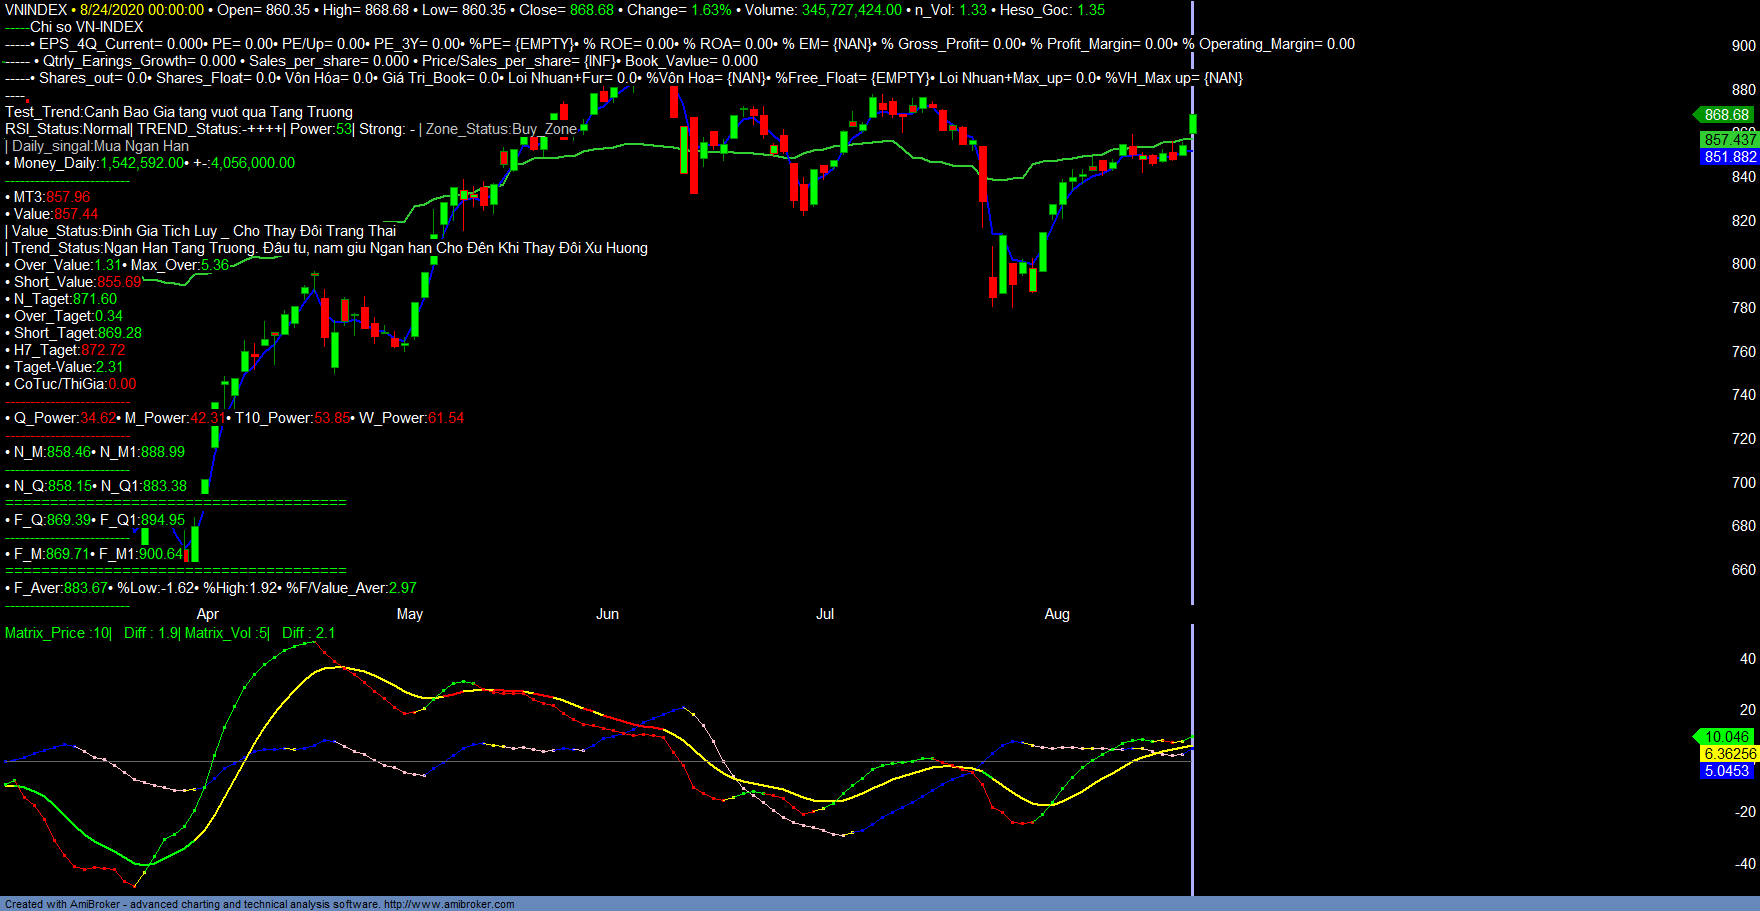Image resolution: width=1760 pixels, height=911 pixels.
Task: Click the Matrix_Price indicator title
Action: click(x=58, y=633)
